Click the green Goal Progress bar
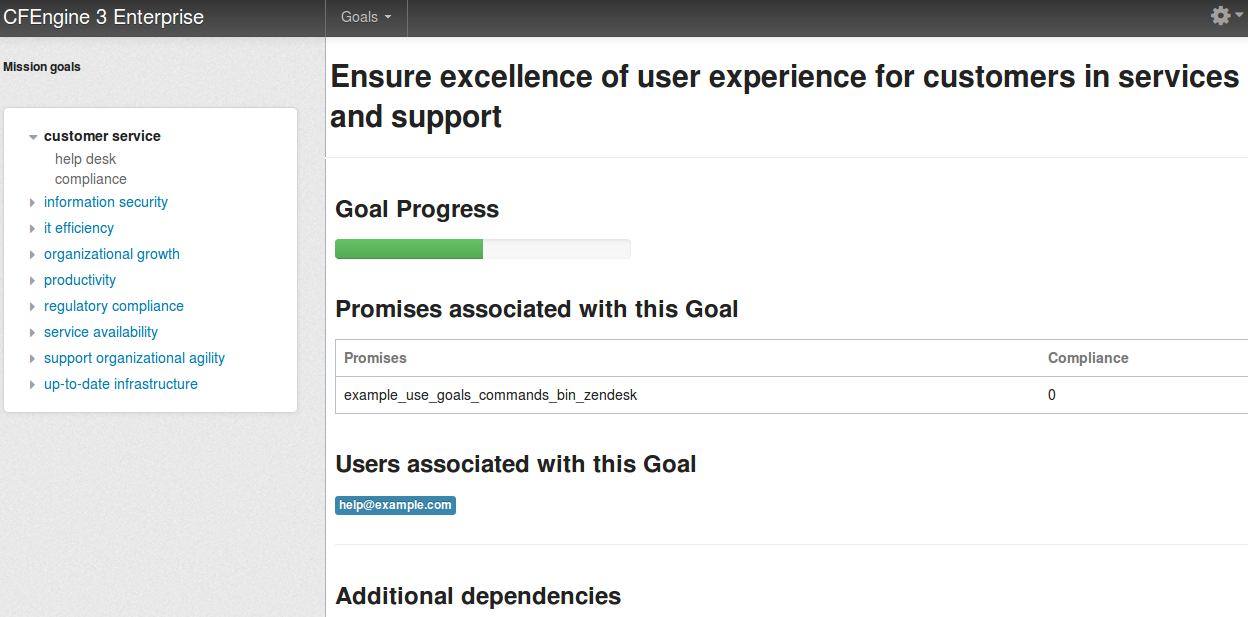The height and width of the screenshot is (617, 1248). pyautogui.click(x=409, y=249)
